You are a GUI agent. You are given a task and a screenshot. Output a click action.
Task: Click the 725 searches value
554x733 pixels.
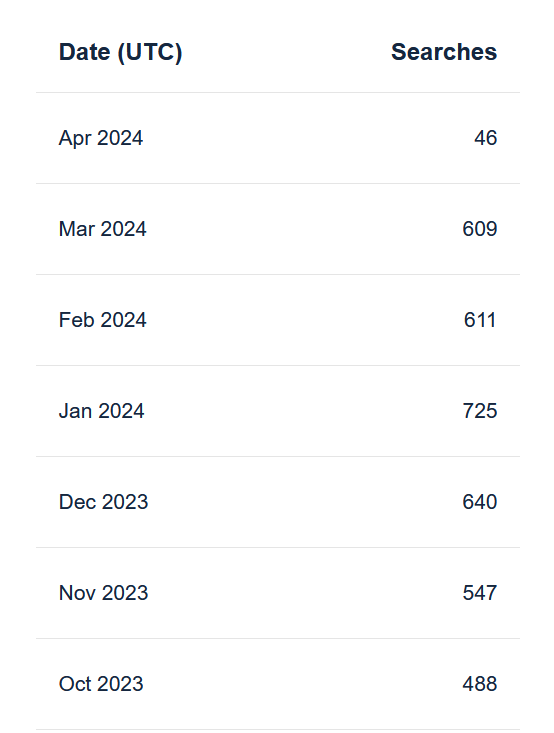pos(480,411)
